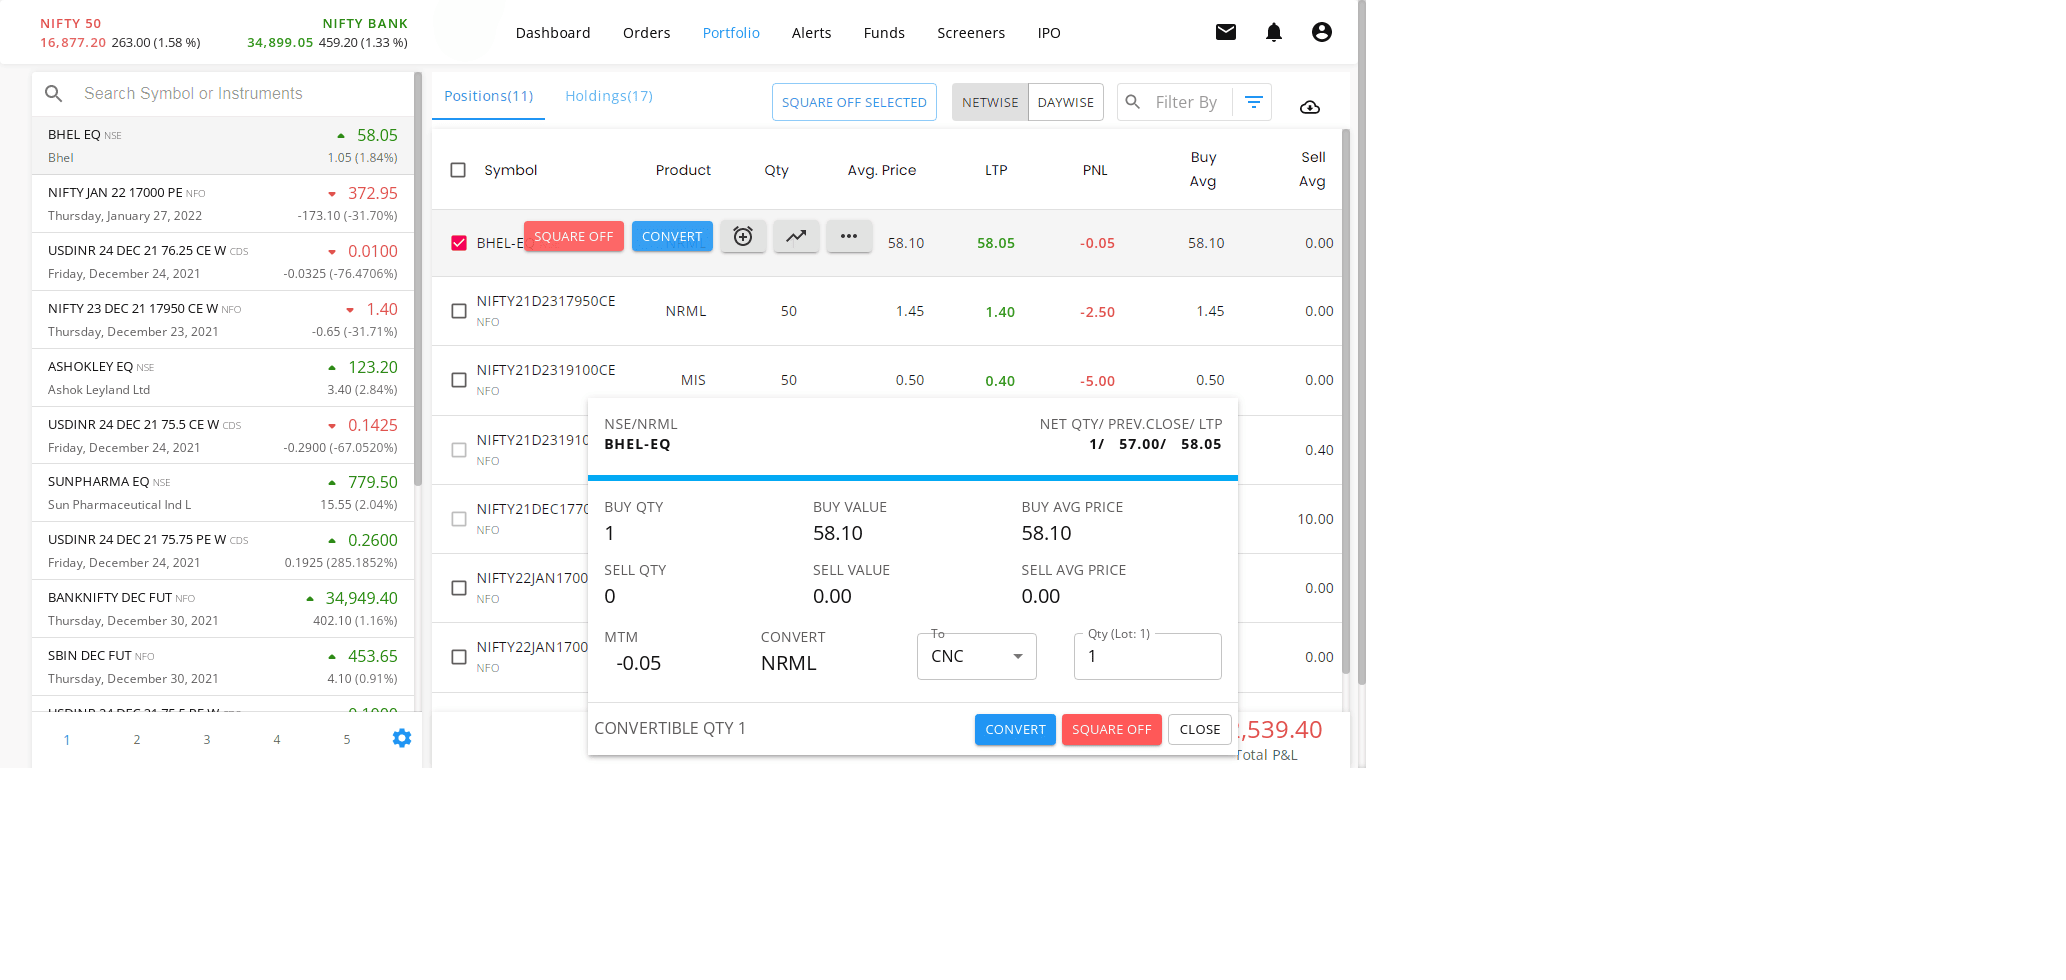Screen dimensions: 2066x980
Task: Open watchlist settings gear icon
Action: [x=402, y=739]
